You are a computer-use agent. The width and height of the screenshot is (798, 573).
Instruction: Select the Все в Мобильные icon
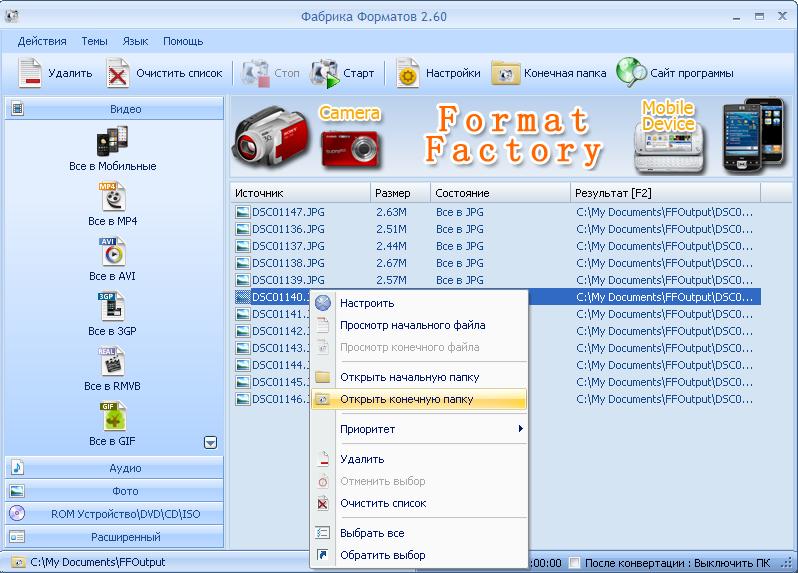[x=112, y=141]
